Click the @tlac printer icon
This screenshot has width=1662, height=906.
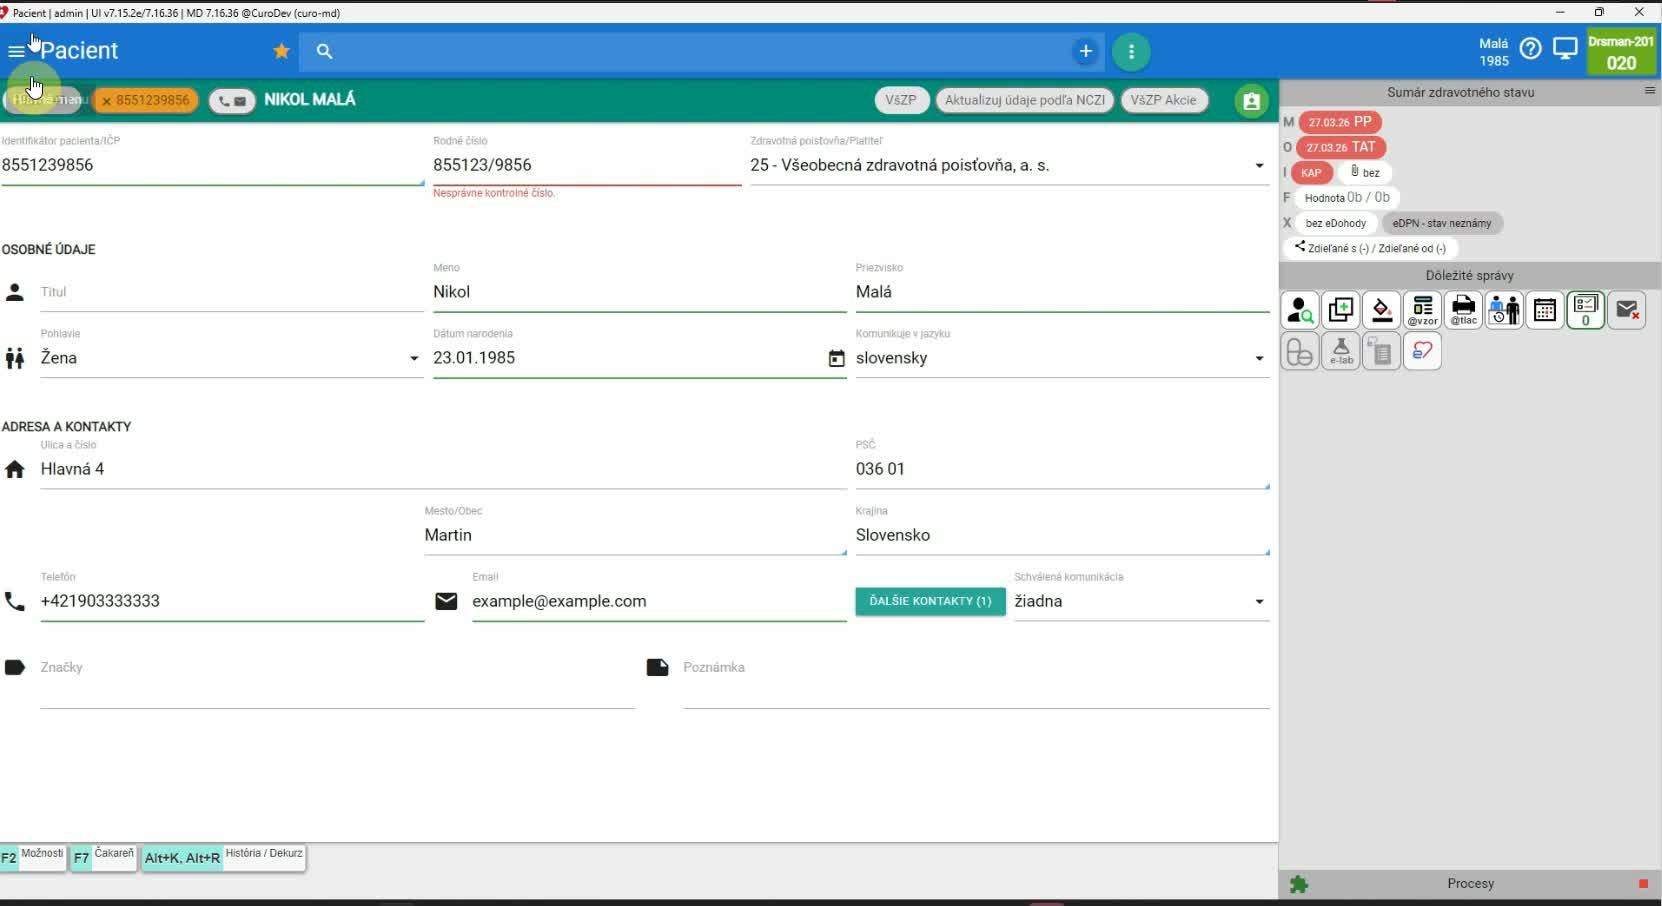1463,311
